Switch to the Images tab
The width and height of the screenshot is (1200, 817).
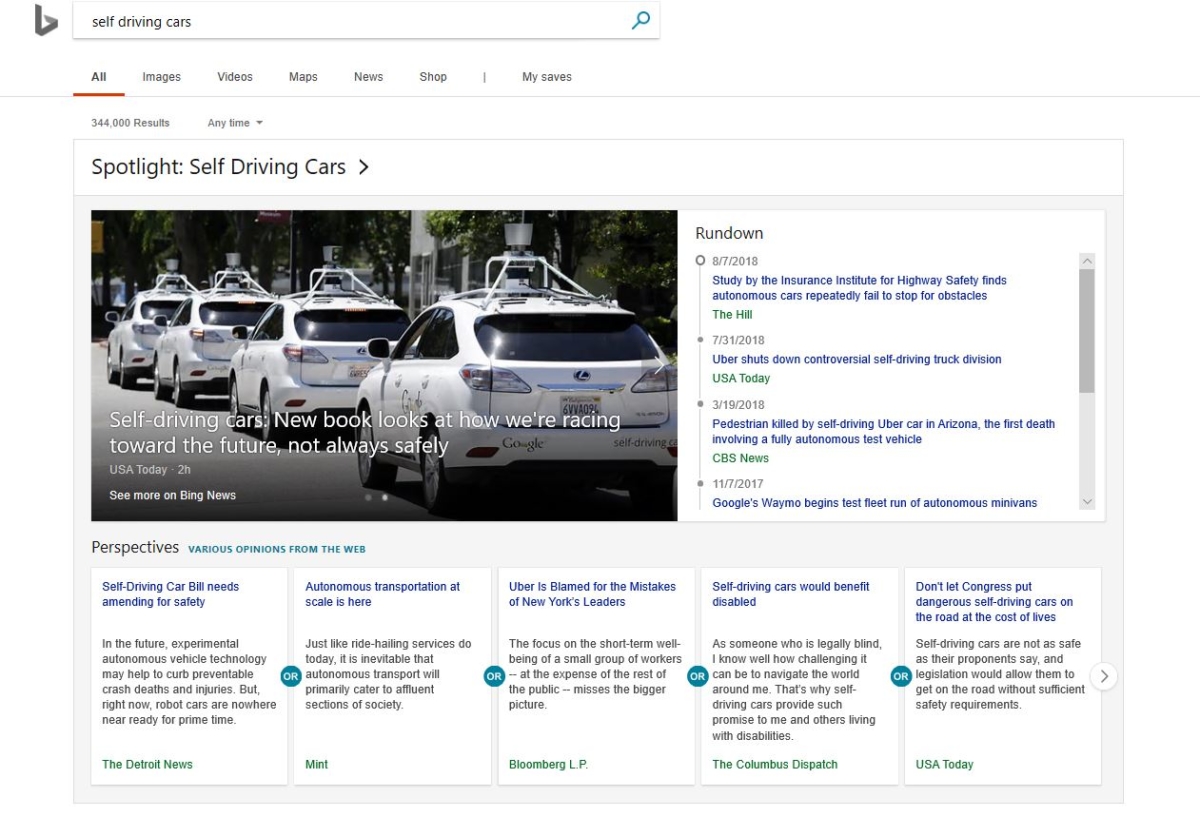click(160, 76)
